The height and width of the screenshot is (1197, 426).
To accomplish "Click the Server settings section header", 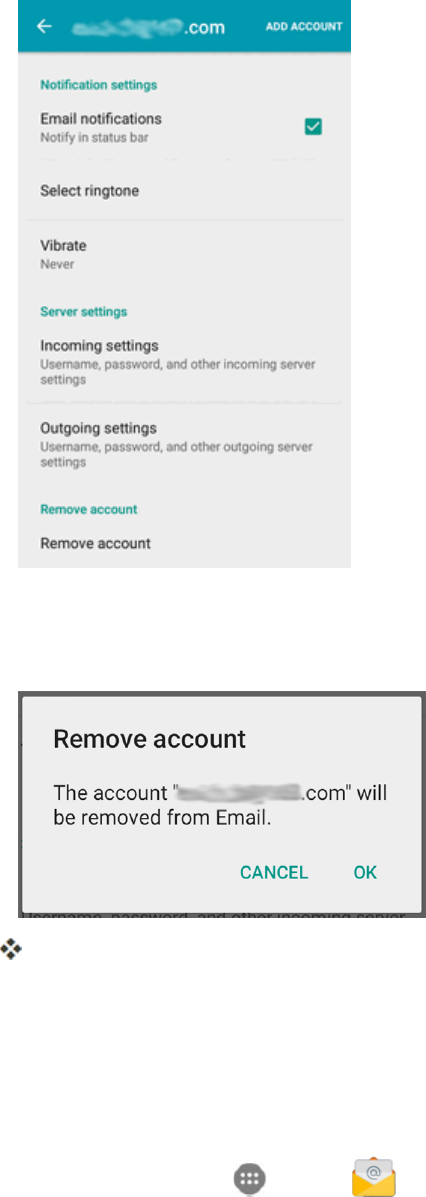I will coord(83,312).
